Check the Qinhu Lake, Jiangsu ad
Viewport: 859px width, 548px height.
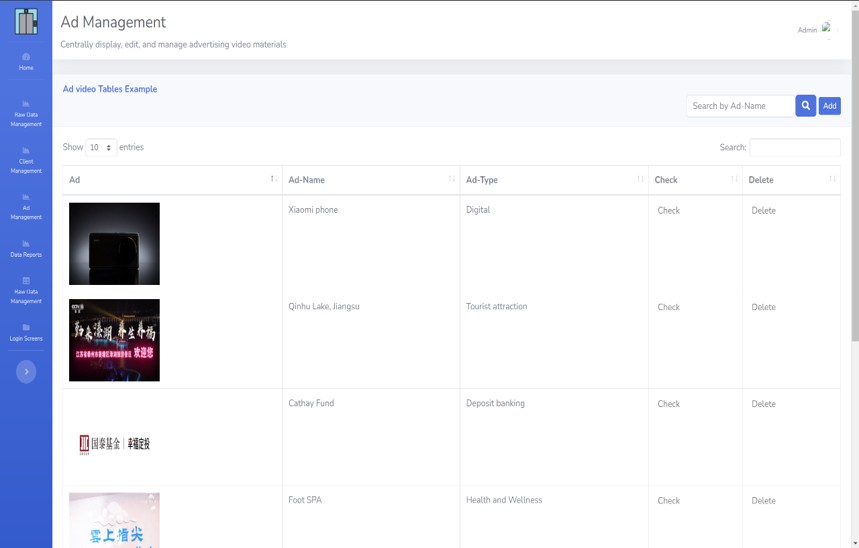(668, 307)
